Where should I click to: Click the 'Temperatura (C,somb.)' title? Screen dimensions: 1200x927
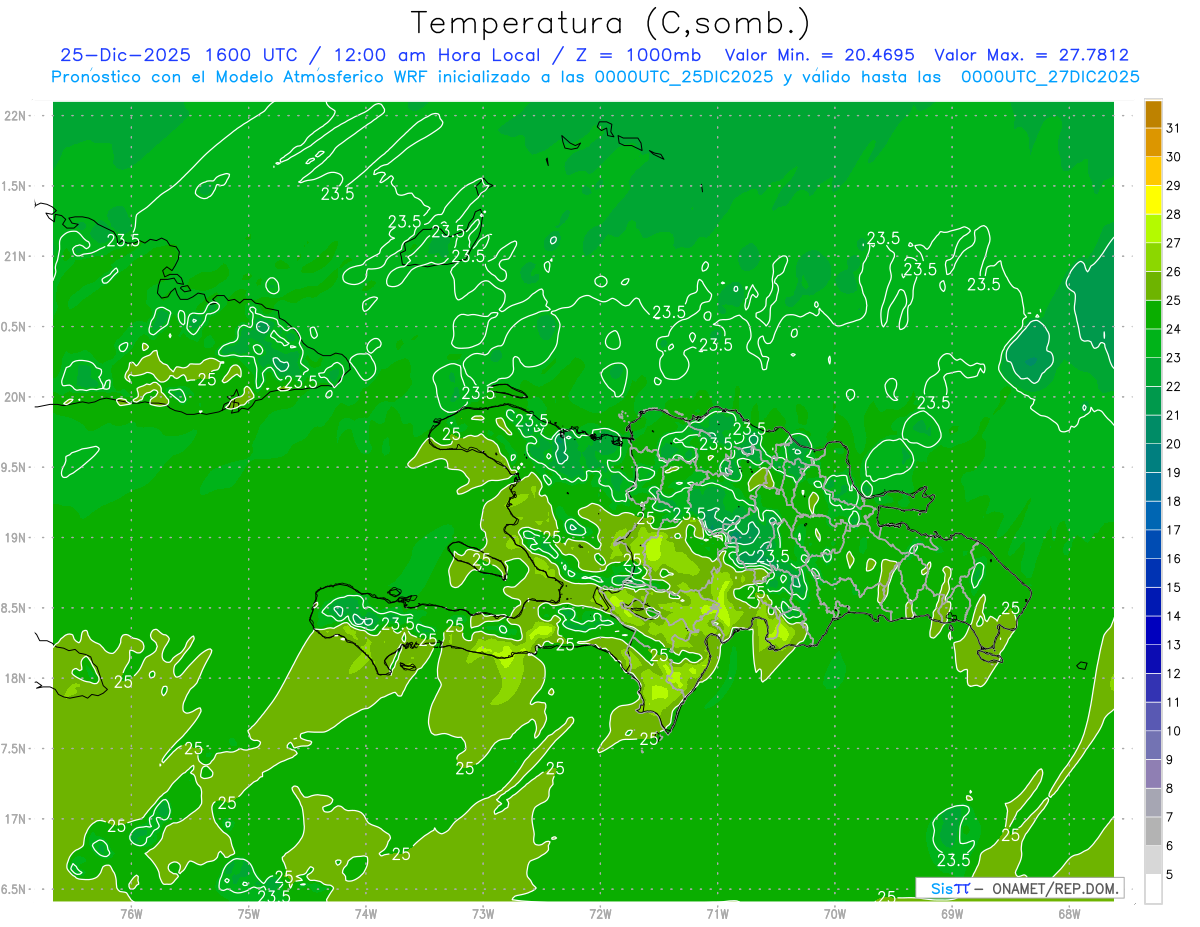611,23
